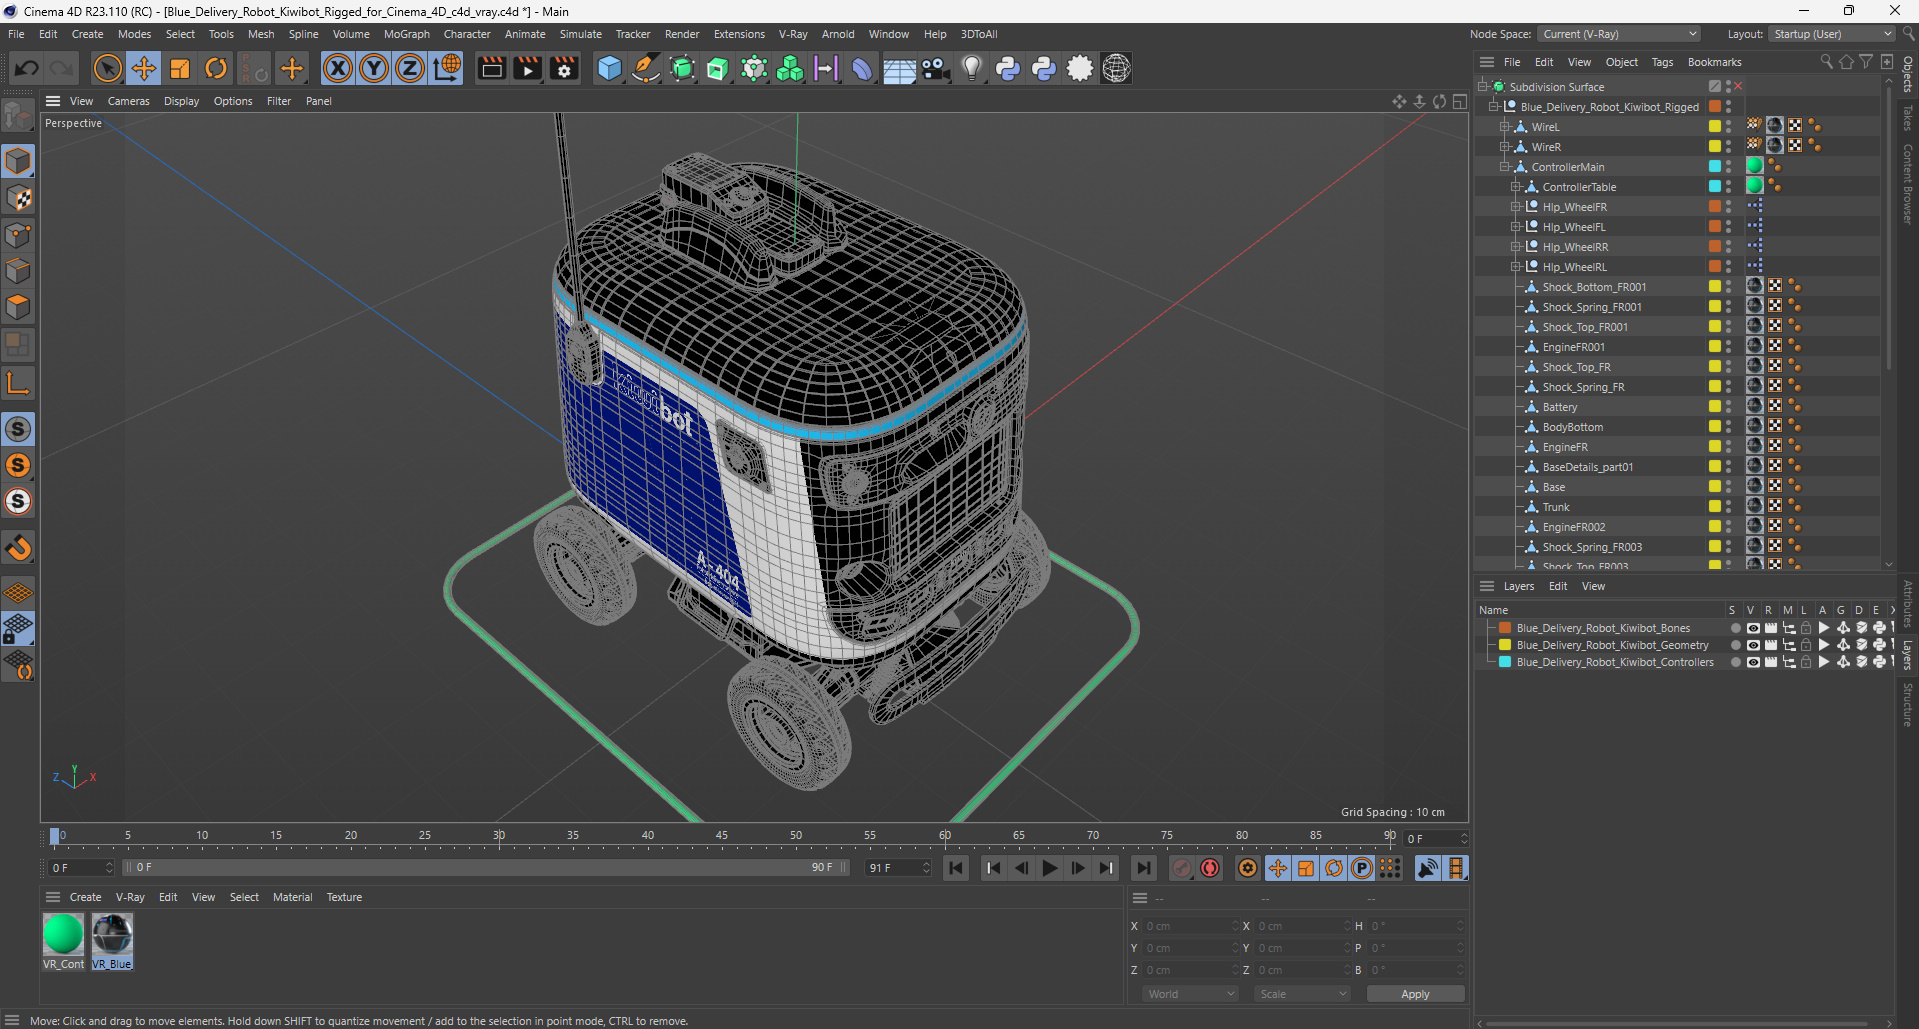Viewport: 1919px width, 1029px height.
Task: Go to end of timeline
Action: (x=1144, y=868)
